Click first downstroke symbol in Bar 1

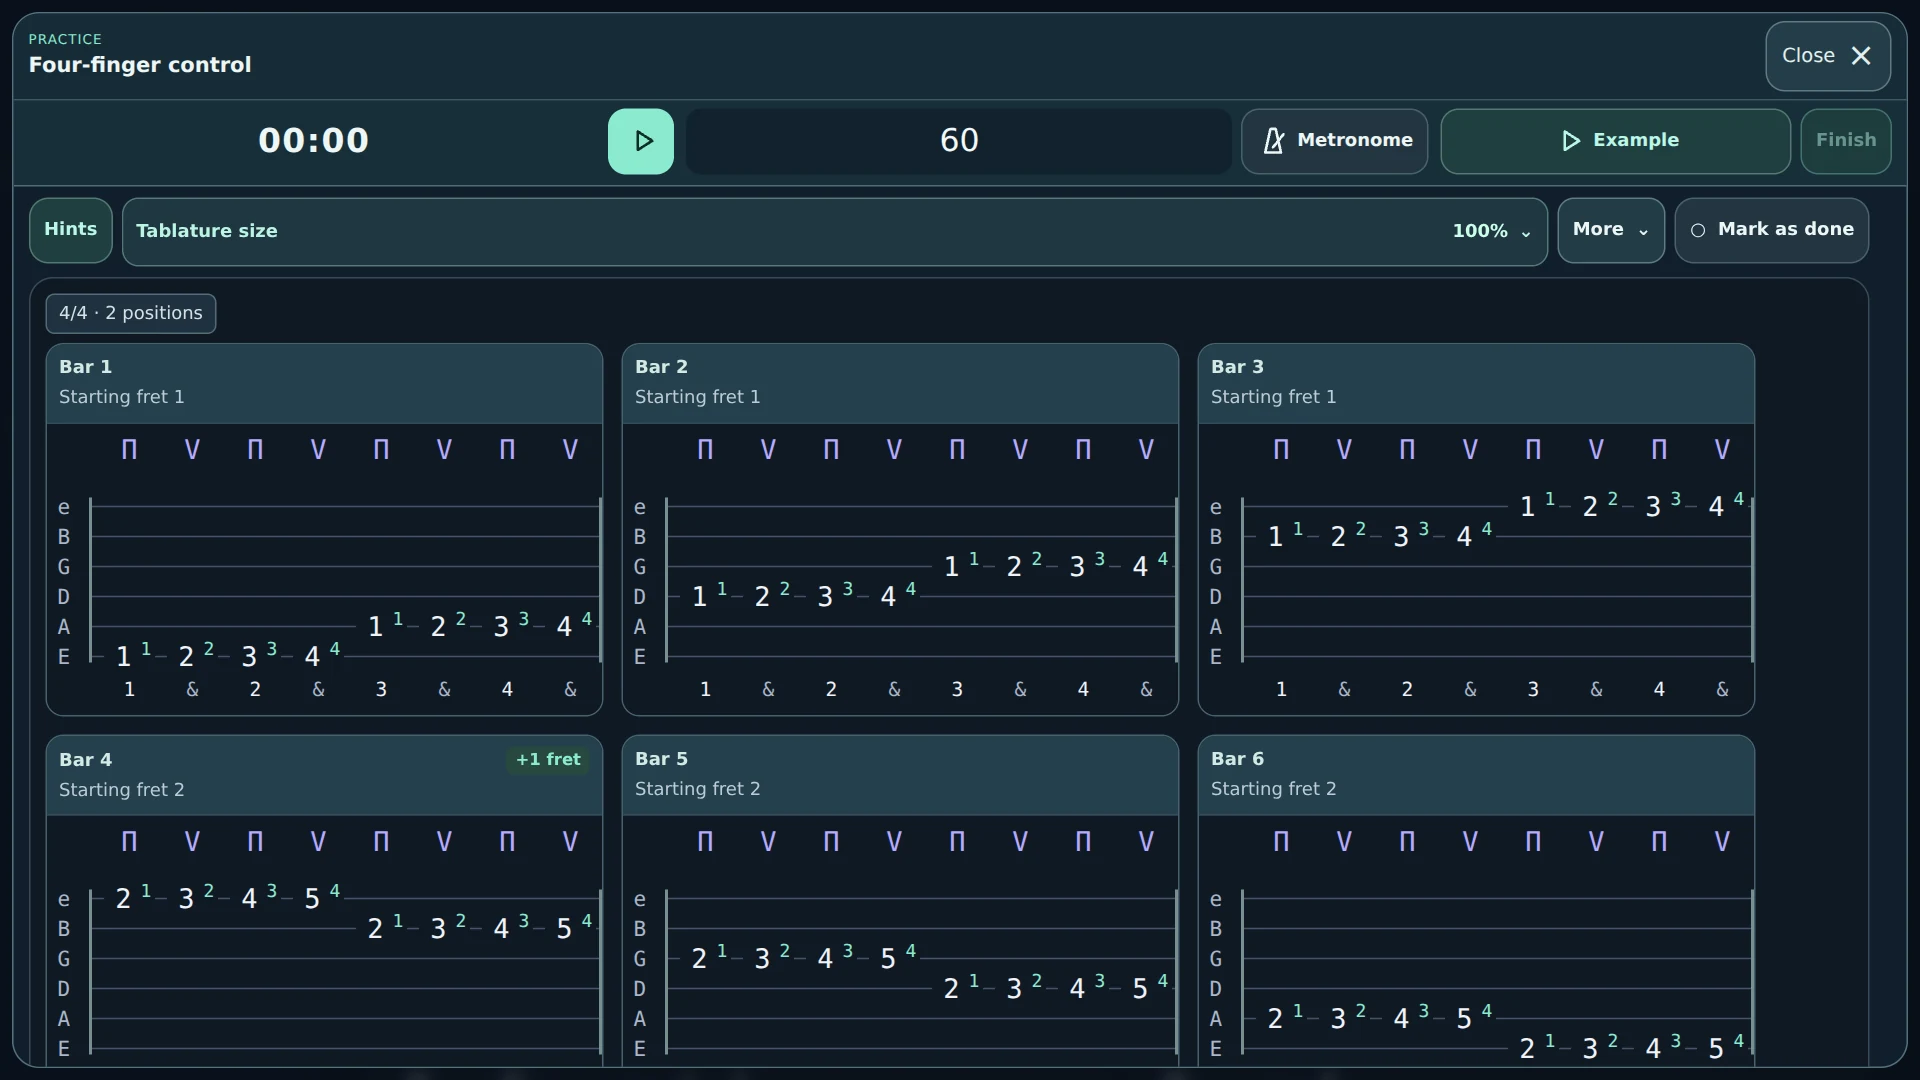click(x=129, y=450)
